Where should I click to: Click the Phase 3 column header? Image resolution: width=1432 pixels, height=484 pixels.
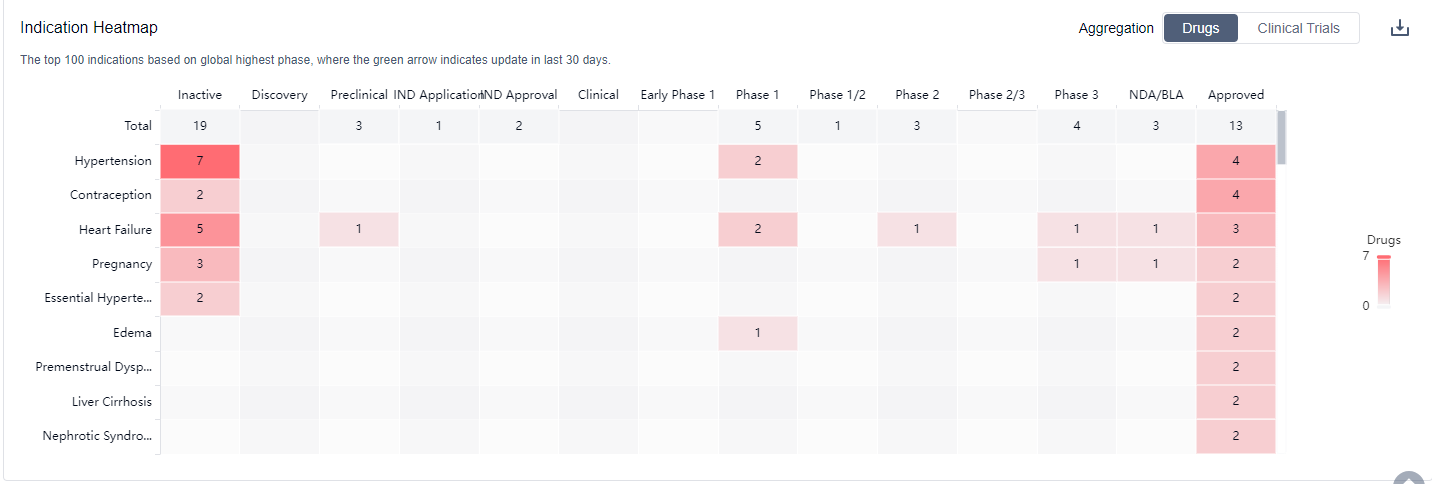coord(1076,95)
